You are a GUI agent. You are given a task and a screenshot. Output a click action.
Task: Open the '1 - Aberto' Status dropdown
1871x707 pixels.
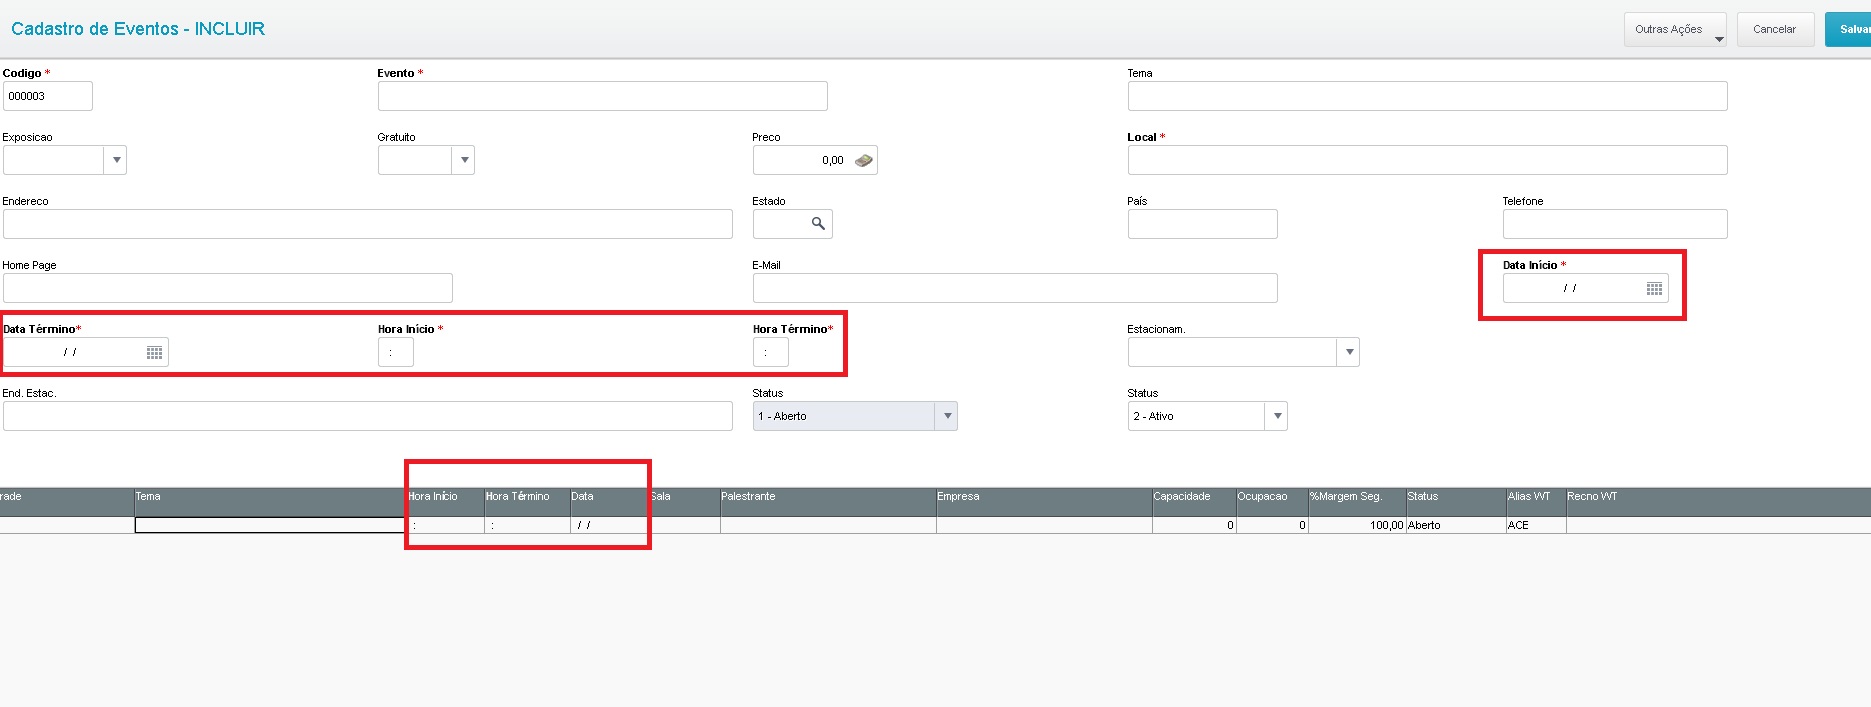[947, 416]
